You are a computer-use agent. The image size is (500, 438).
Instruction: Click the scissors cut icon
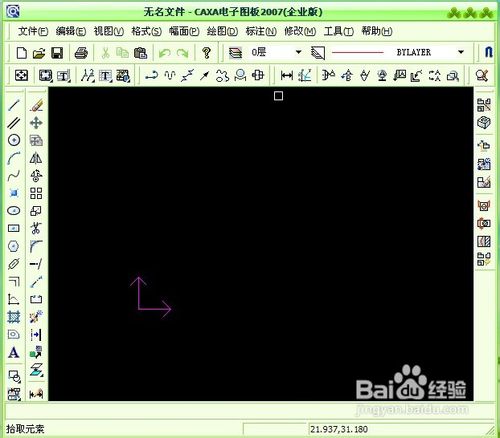105,53
